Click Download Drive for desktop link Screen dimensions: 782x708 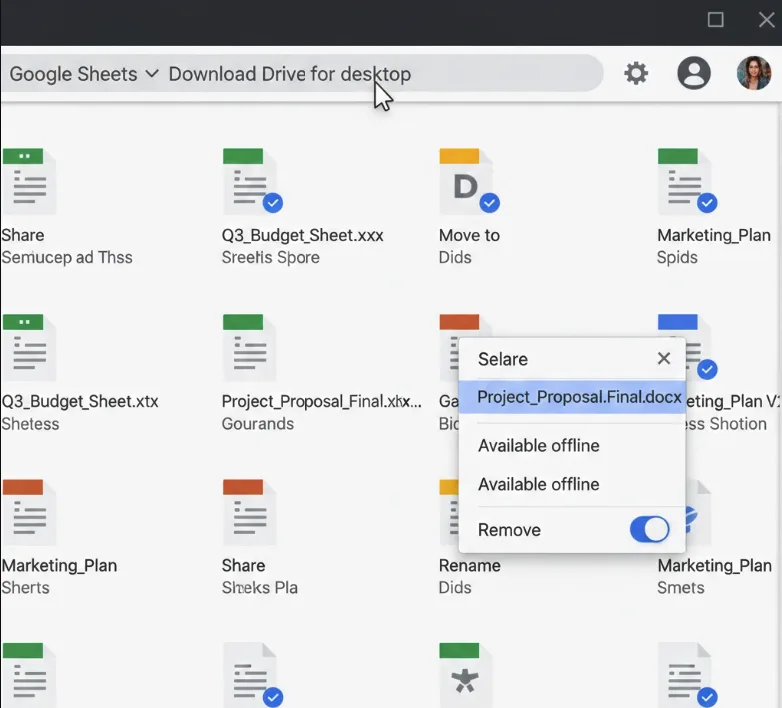tap(289, 74)
